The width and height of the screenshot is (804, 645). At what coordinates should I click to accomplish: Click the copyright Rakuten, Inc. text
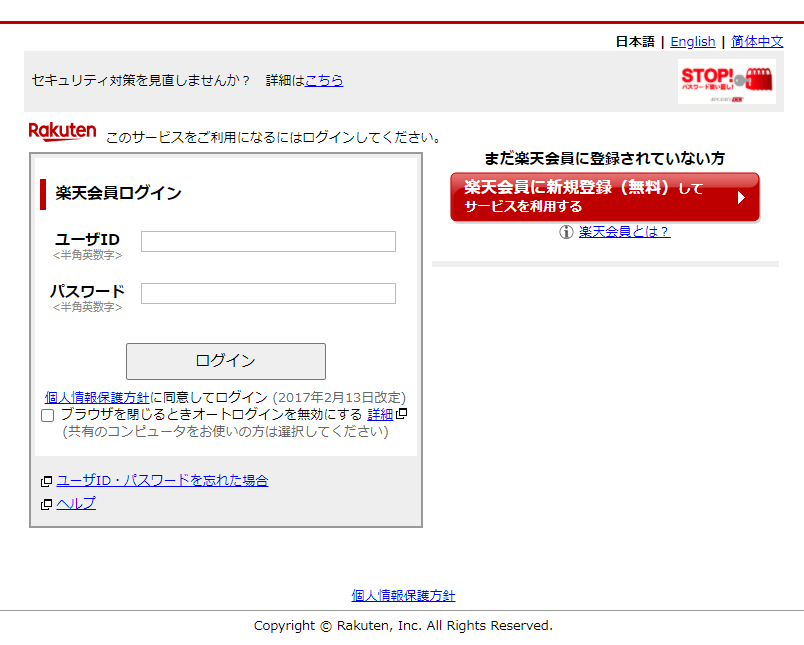point(403,626)
